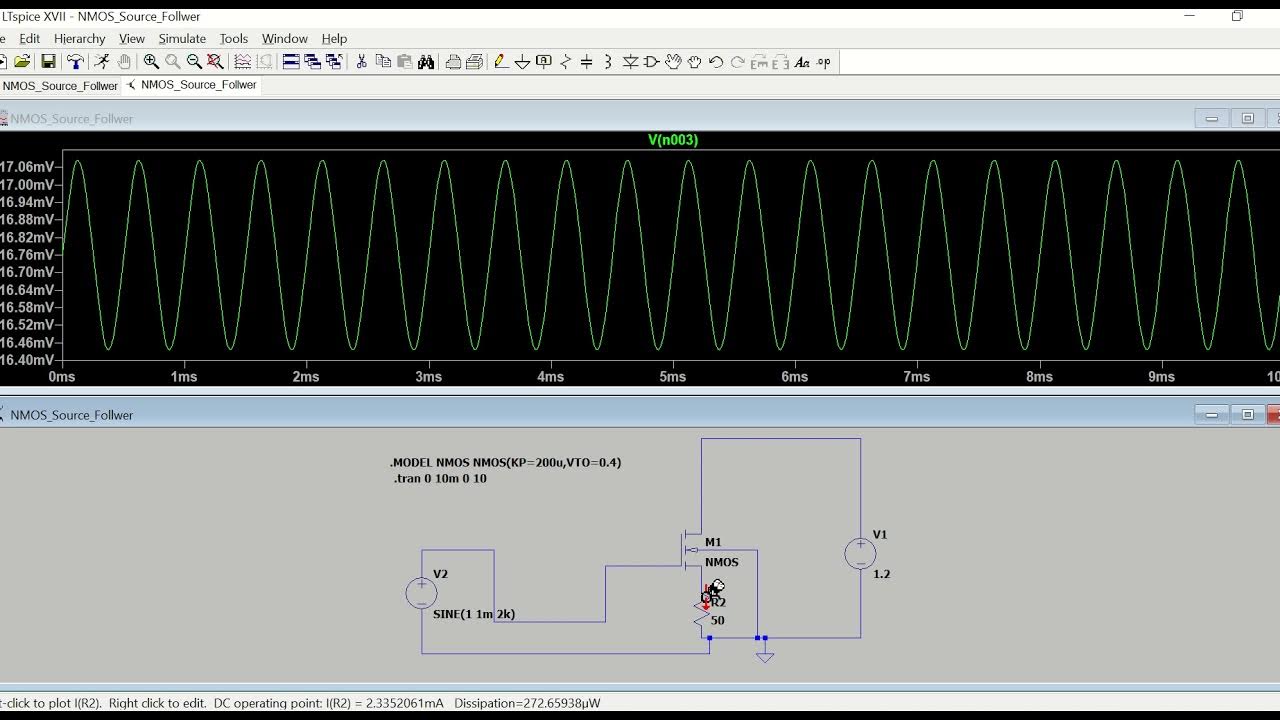Select the Label Net tool
Screen dimensions: 1280x720
point(544,62)
